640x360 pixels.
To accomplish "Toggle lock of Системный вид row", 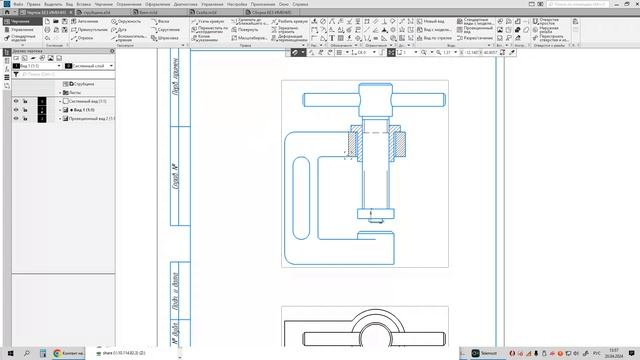I will 25,101.
